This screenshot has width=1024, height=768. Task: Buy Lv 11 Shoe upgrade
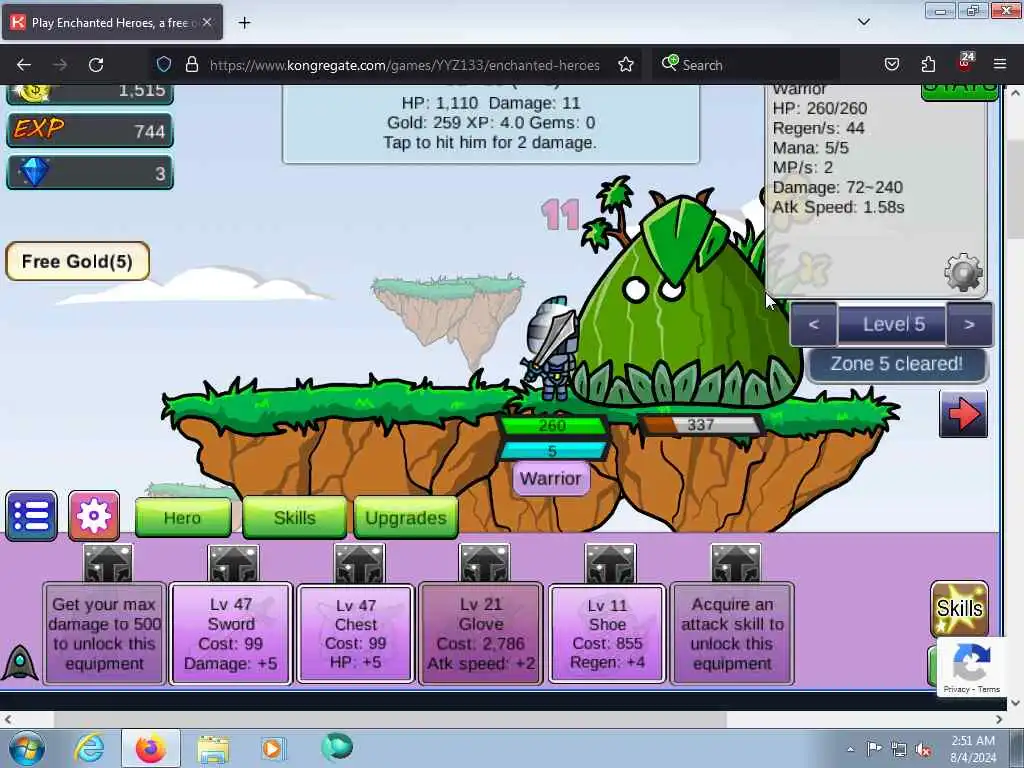click(607, 633)
